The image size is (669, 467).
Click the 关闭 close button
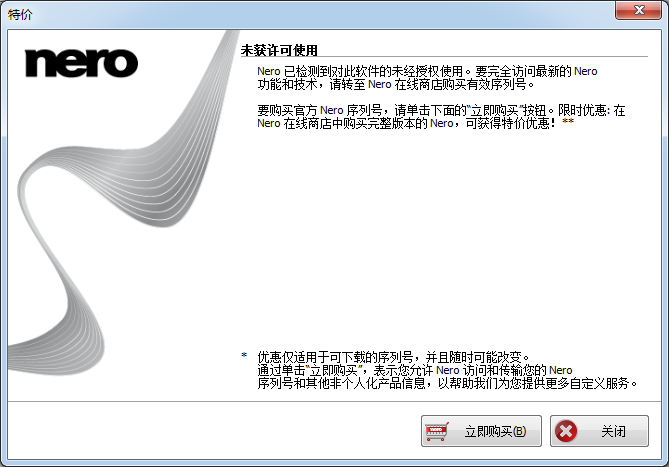[599, 431]
